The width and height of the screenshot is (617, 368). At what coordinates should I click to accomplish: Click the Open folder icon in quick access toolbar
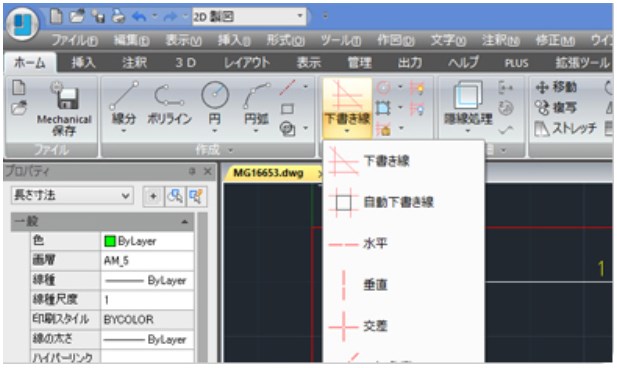click(x=77, y=16)
